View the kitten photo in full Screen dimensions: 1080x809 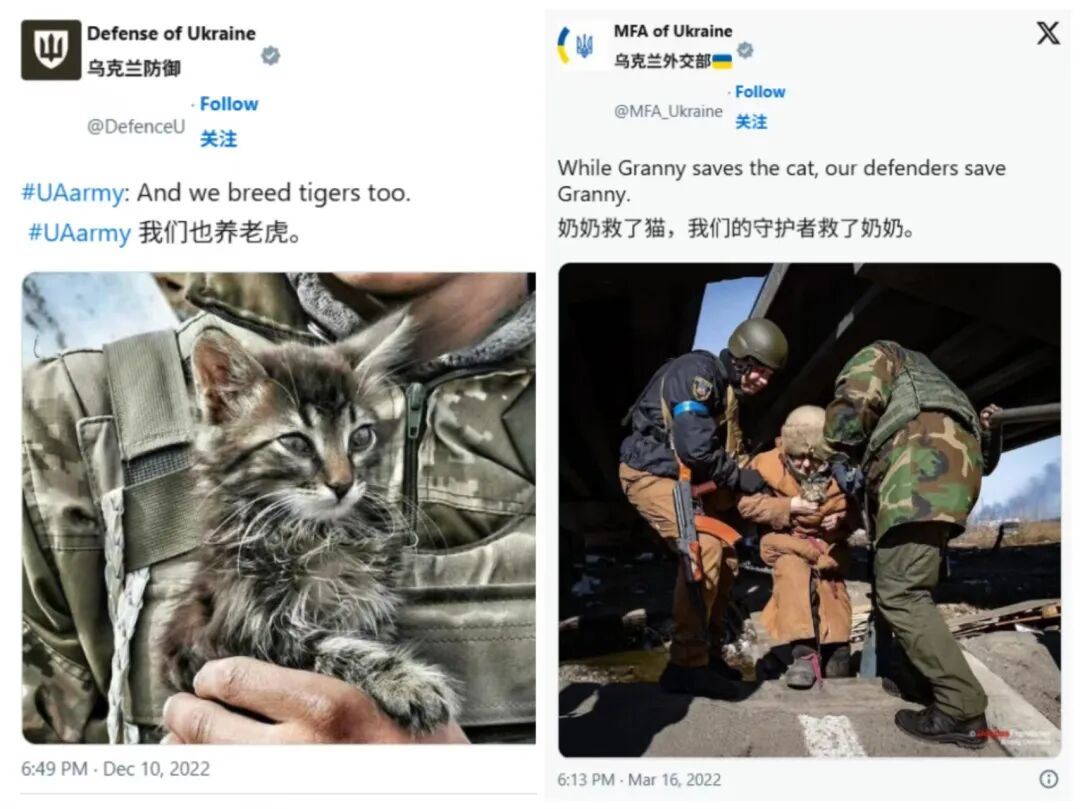(x=279, y=508)
